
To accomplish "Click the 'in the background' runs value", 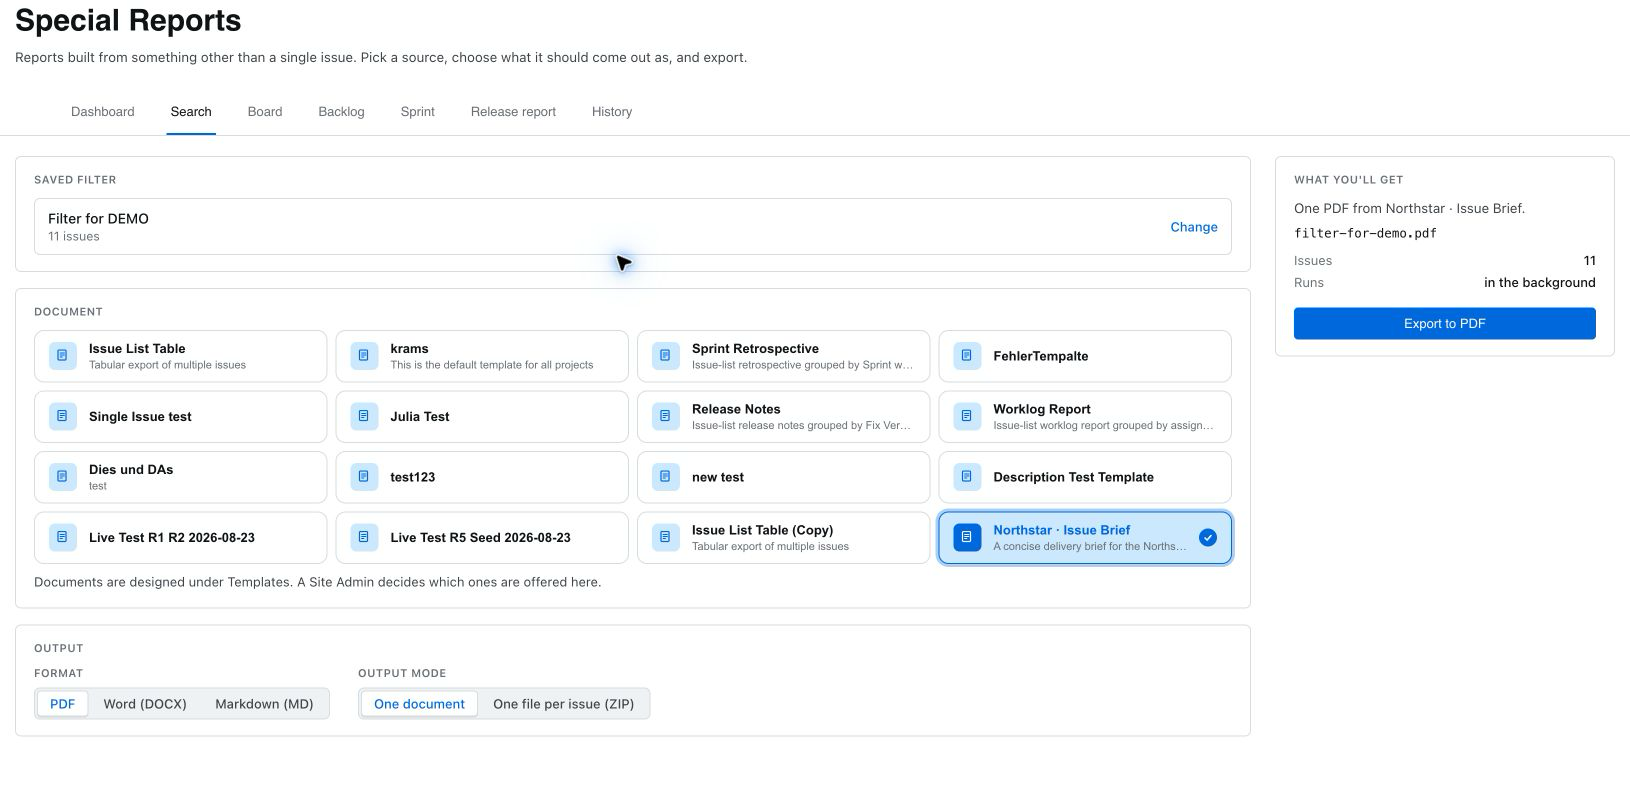I will [1539, 283].
